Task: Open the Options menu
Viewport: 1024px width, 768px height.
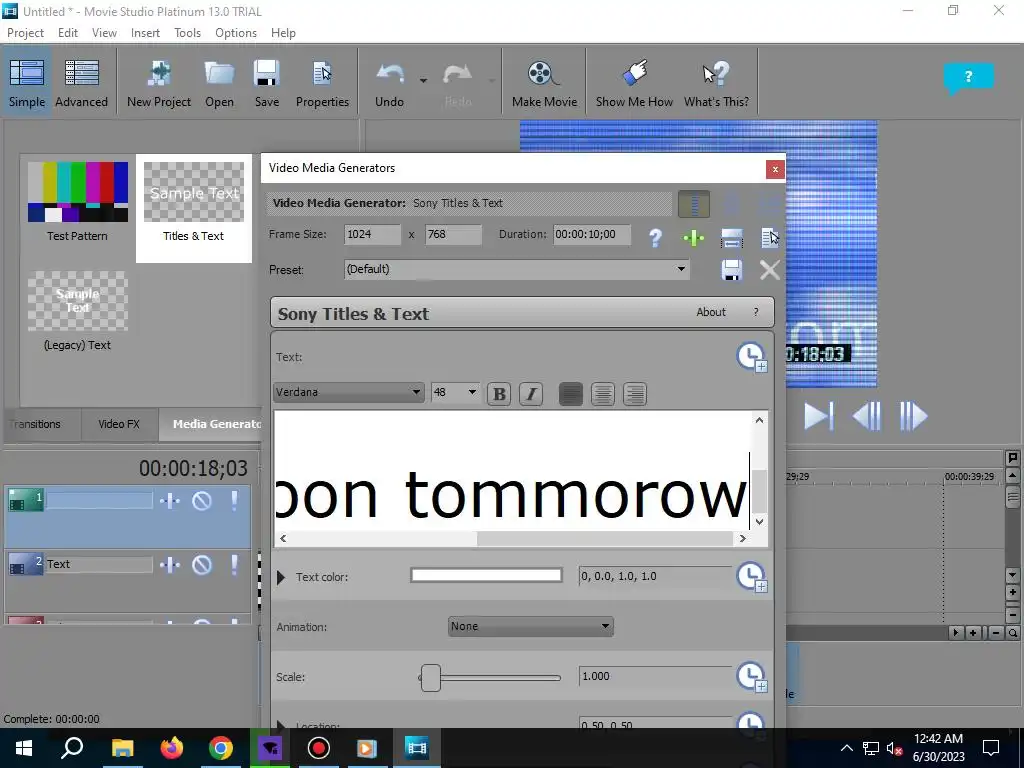Action: coord(236,33)
